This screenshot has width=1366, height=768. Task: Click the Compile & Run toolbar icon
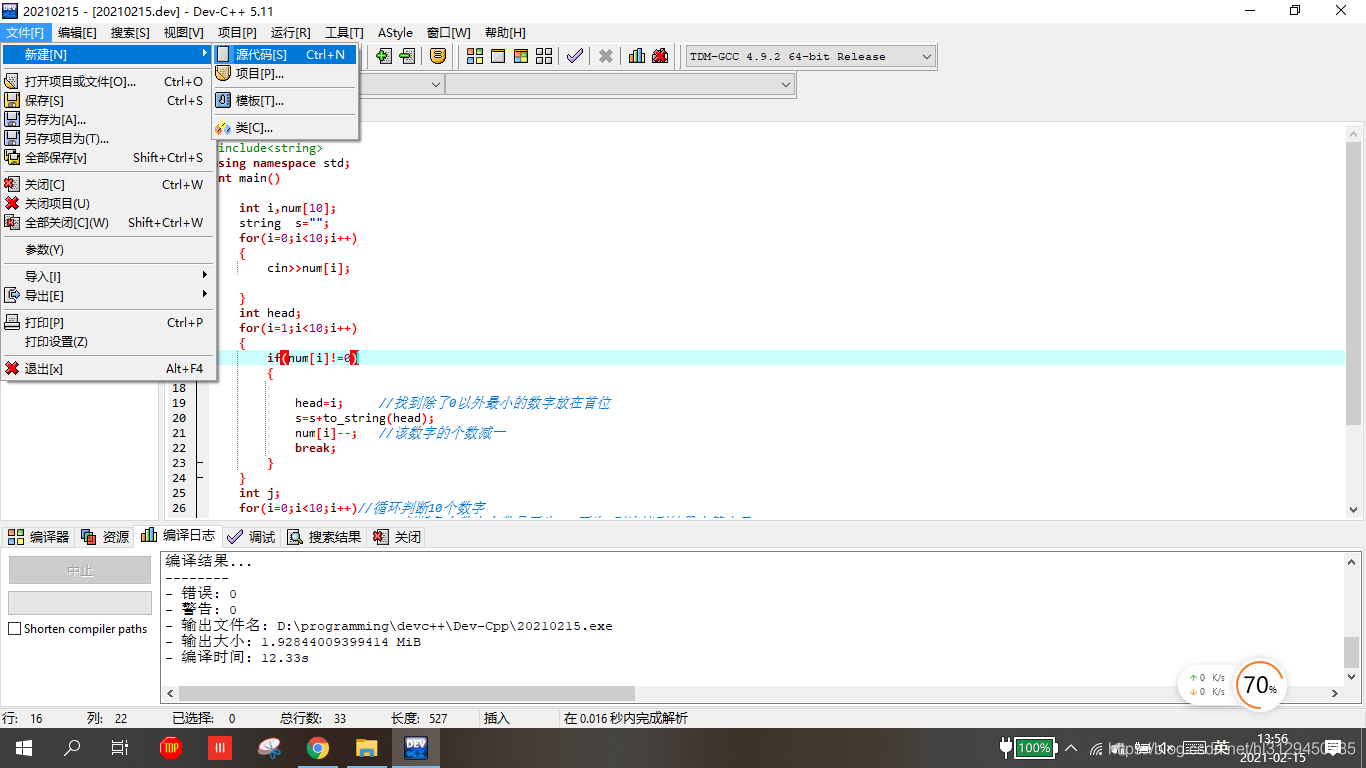(x=521, y=56)
